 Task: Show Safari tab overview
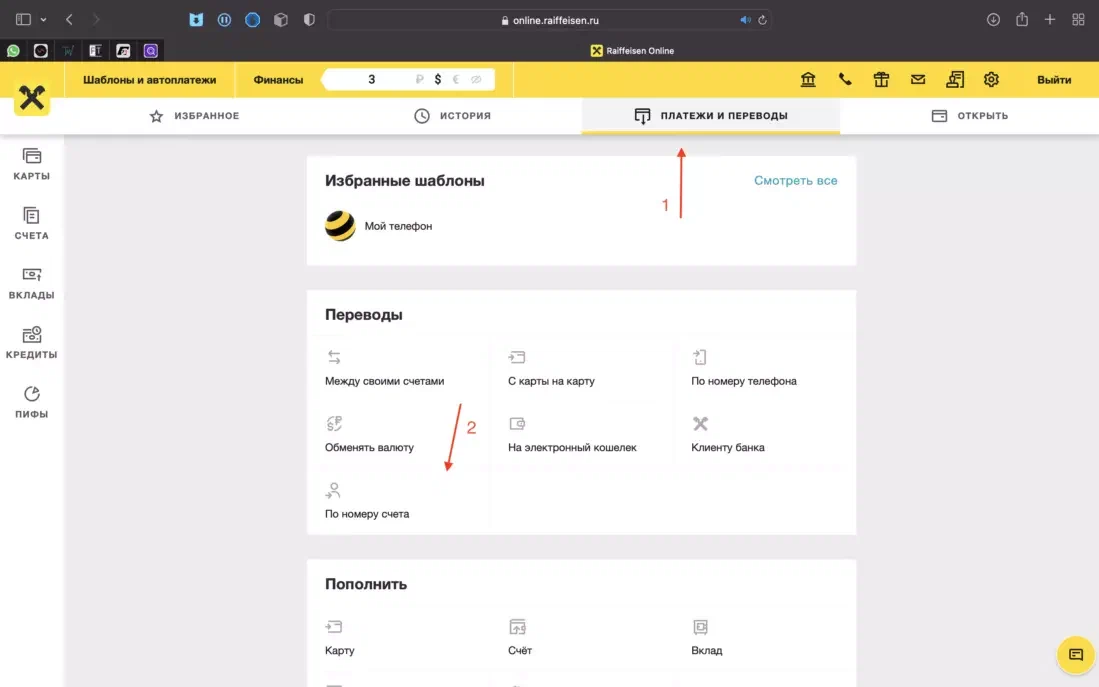(1079, 20)
